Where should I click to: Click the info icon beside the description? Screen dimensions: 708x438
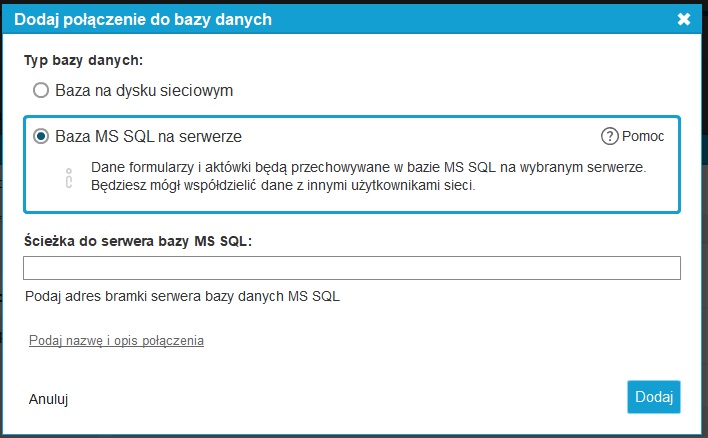69,178
